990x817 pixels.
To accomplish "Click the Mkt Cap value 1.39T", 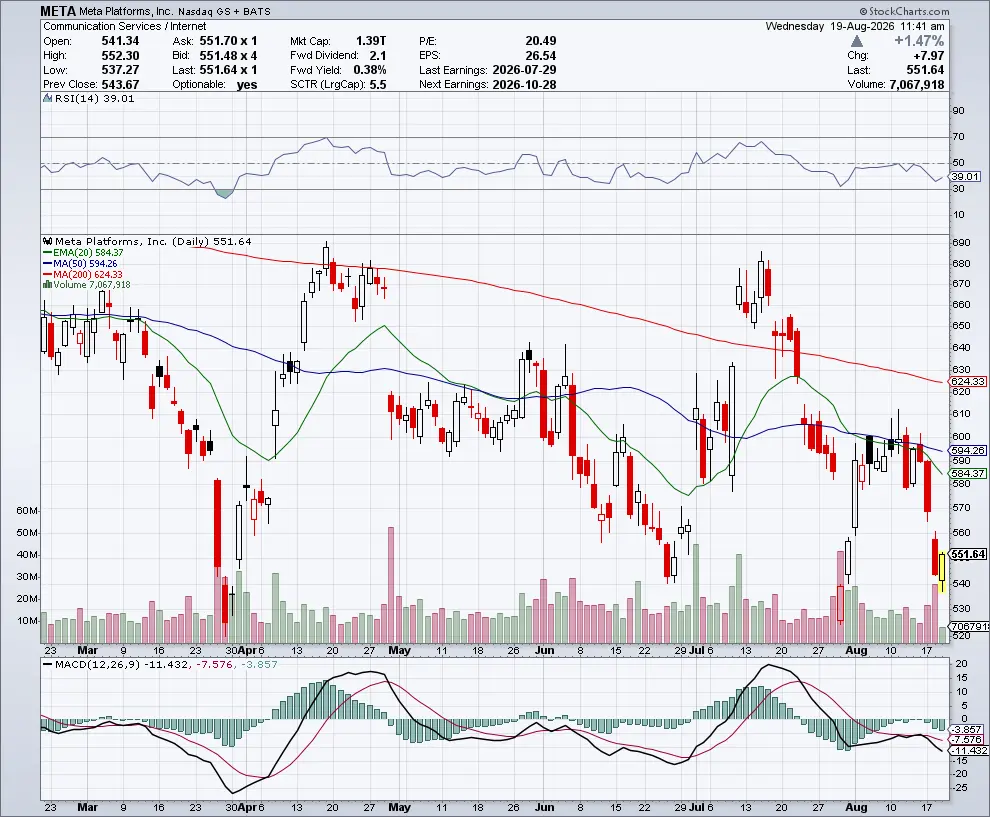I will coord(371,40).
